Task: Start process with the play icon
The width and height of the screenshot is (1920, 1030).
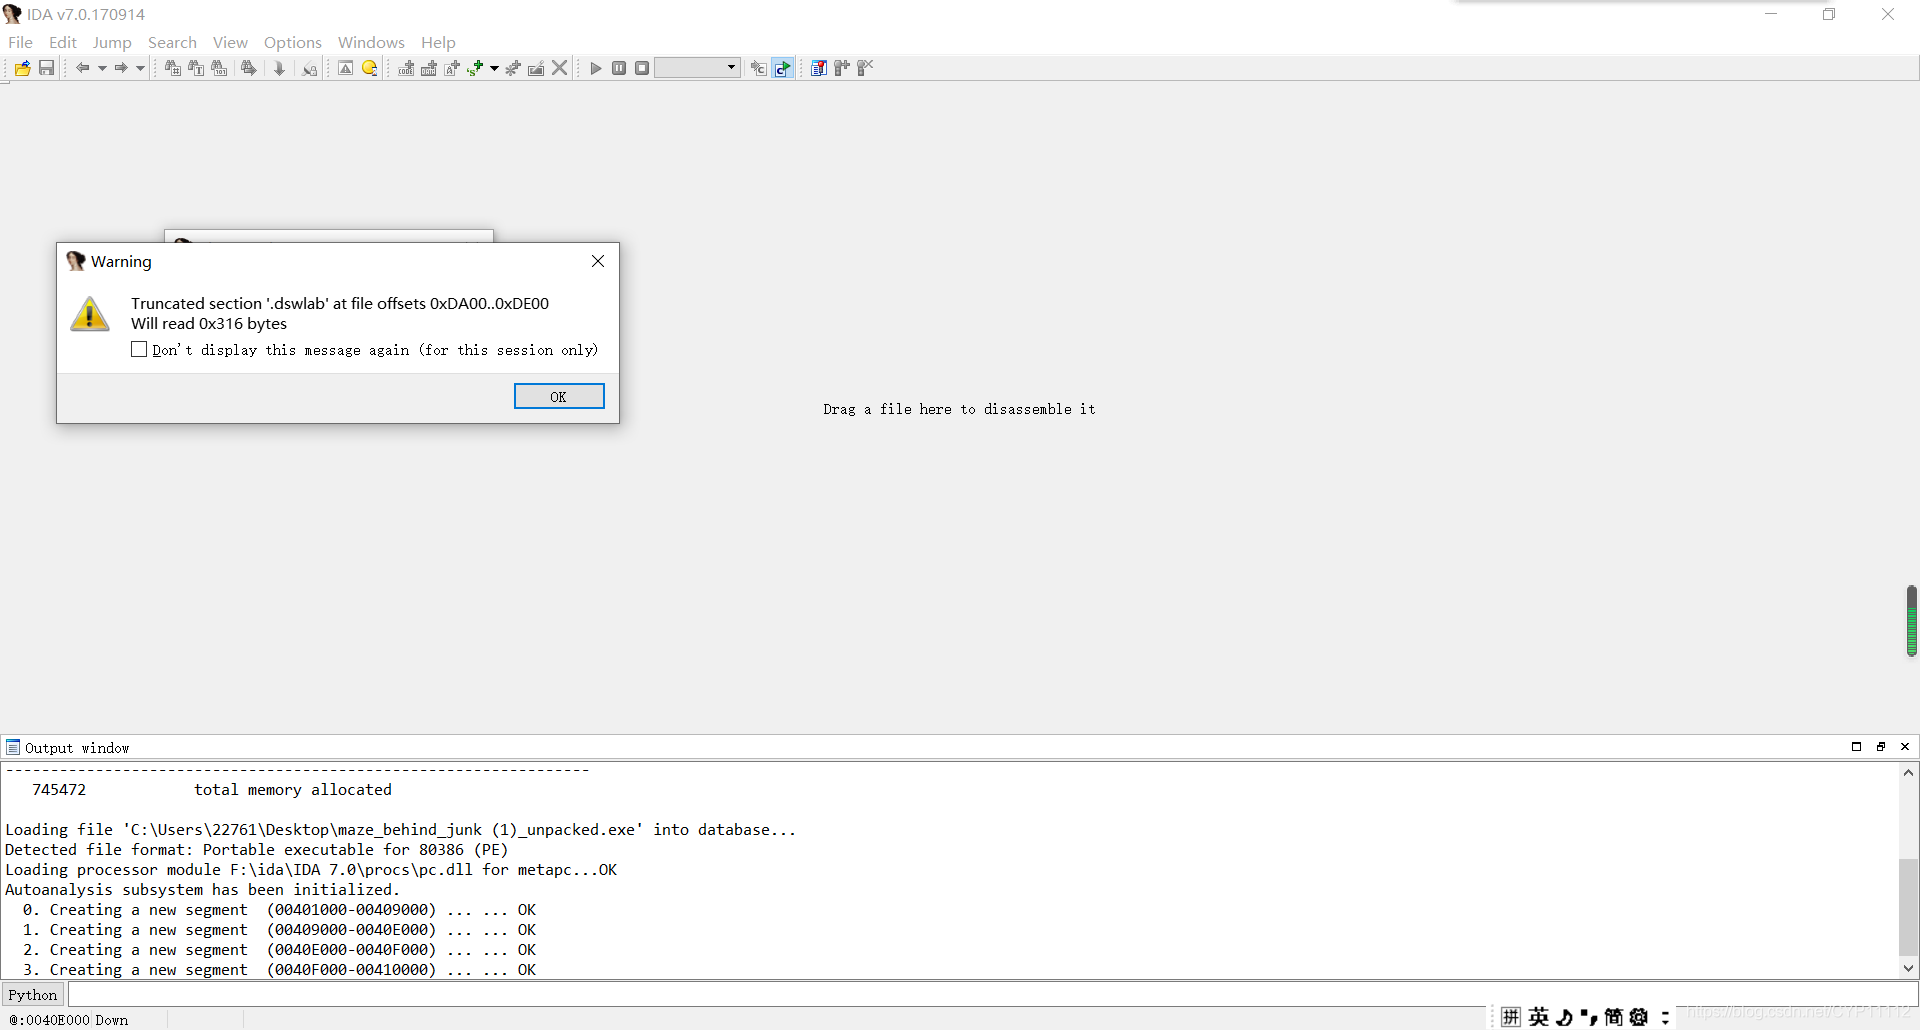Action: (596, 68)
